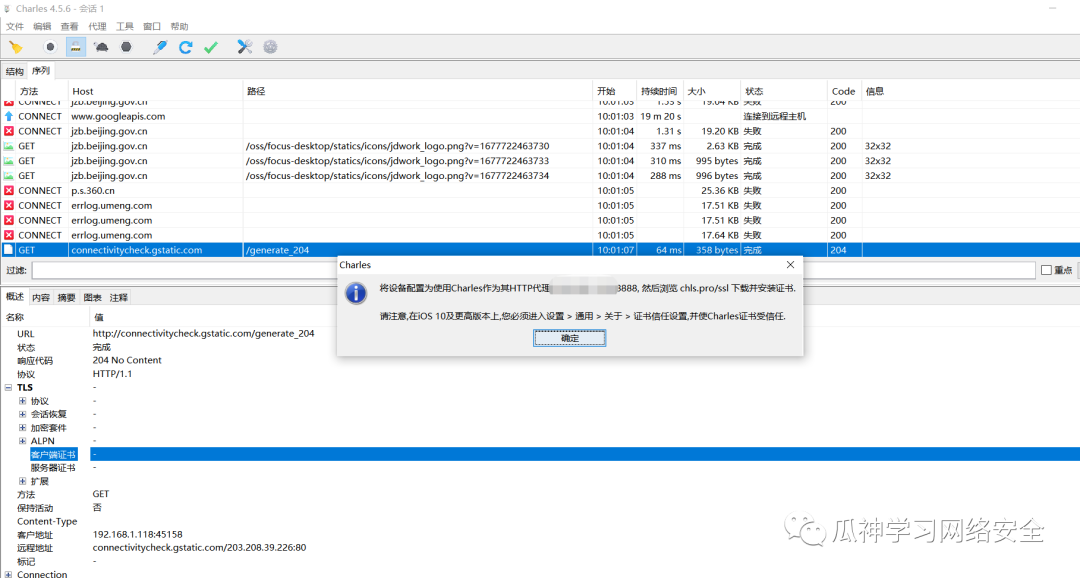This screenshot has width=1080, height=578.
Task: Open the 内容 tab
Action: pos(41,298)
